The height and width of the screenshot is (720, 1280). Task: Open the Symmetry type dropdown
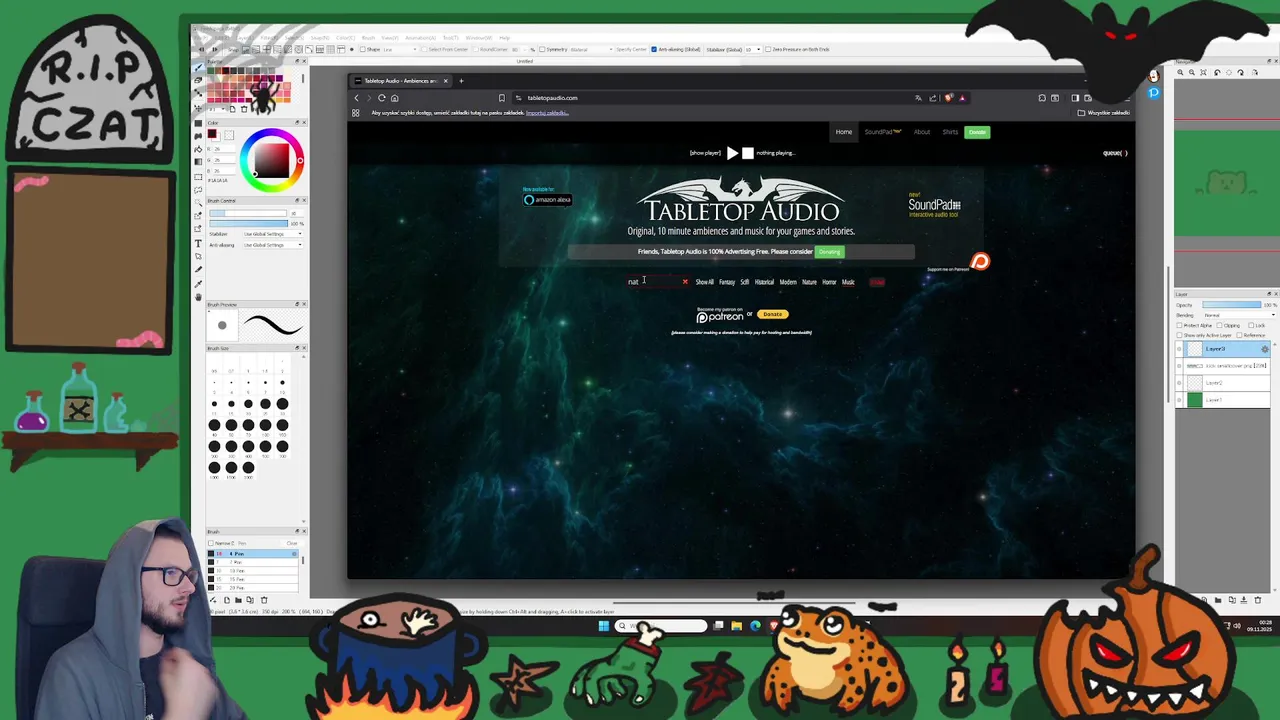(x=592, y=49)
